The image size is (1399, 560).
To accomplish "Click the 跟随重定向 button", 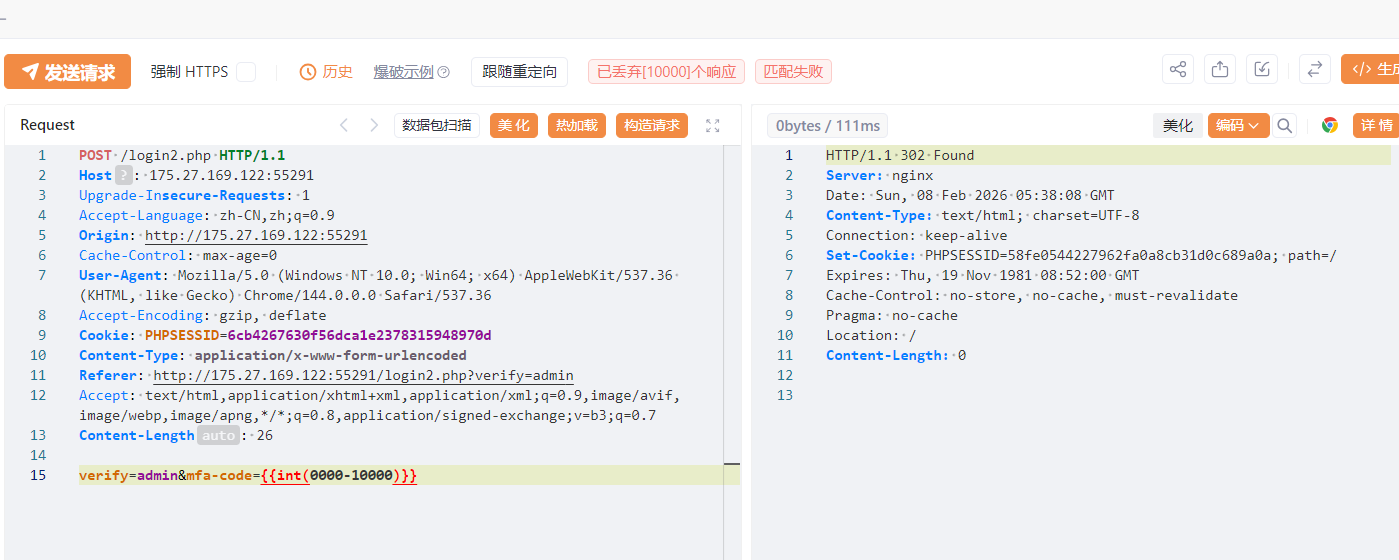I will (519, 72).
